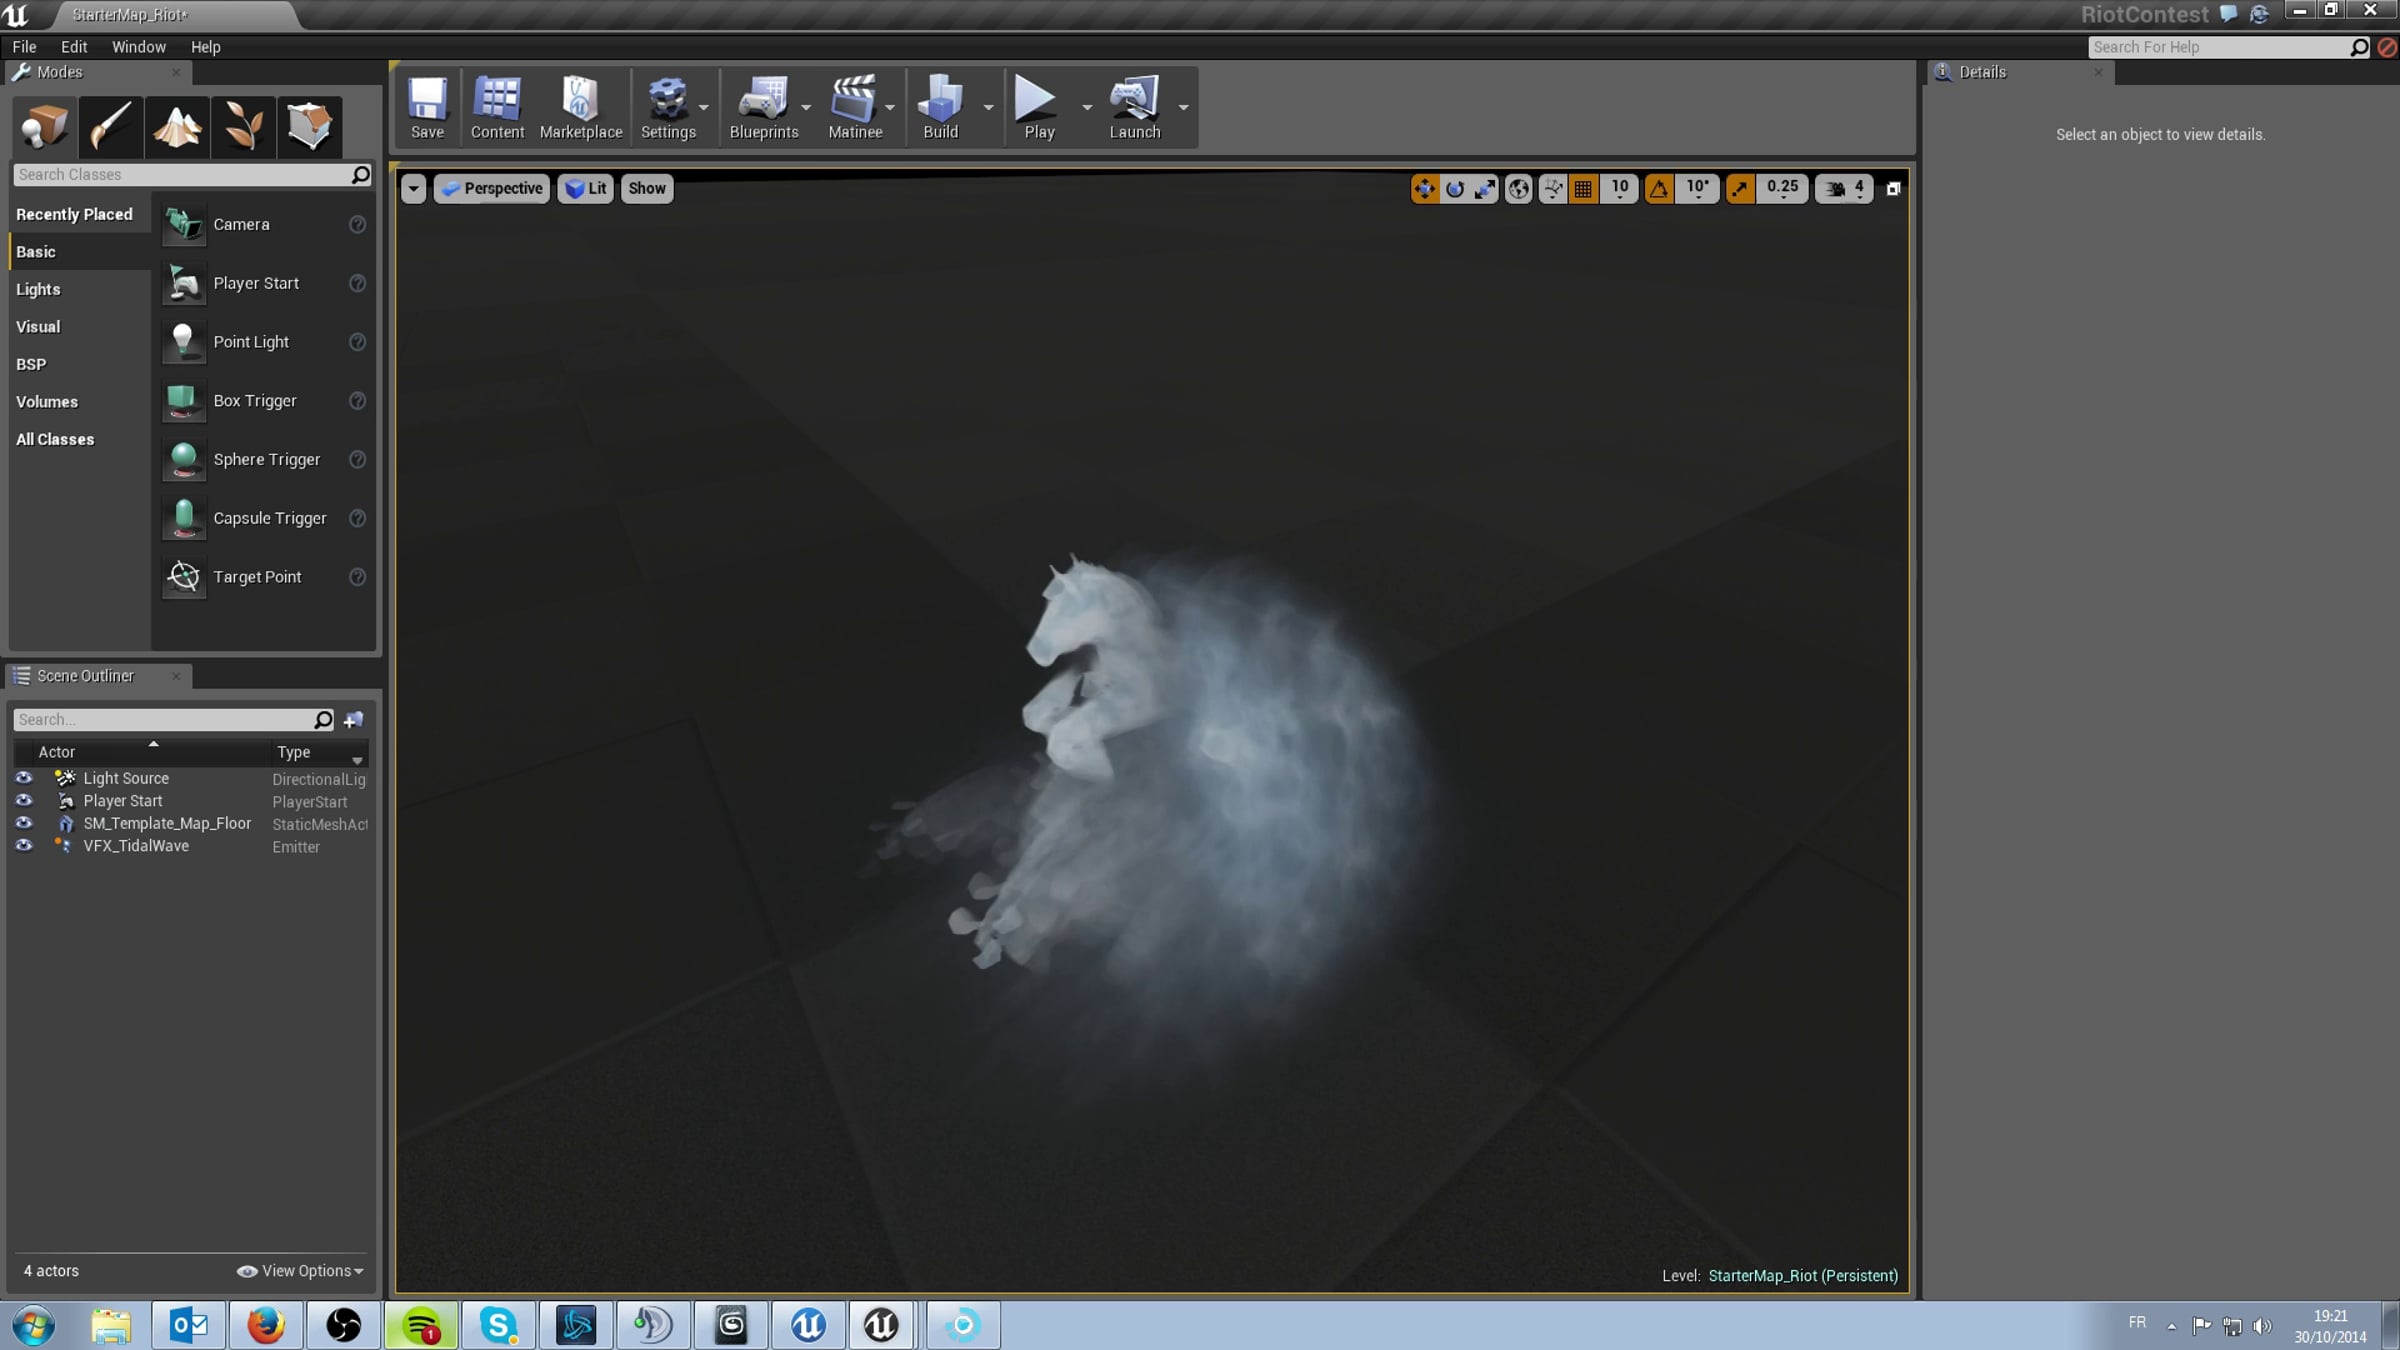Open the File menu
2400x1350 pixels.
(24, 47)
